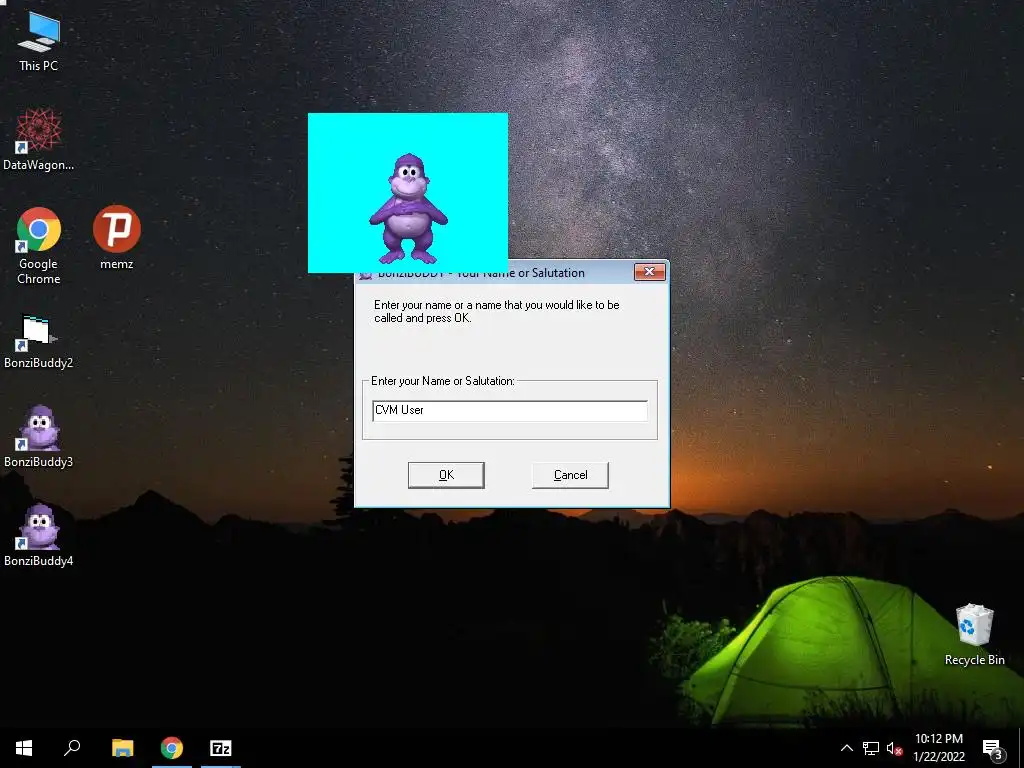Open the Windows Start menu
The height and width of the screenshot is (768, 1024).
click(x=24, y=748)
